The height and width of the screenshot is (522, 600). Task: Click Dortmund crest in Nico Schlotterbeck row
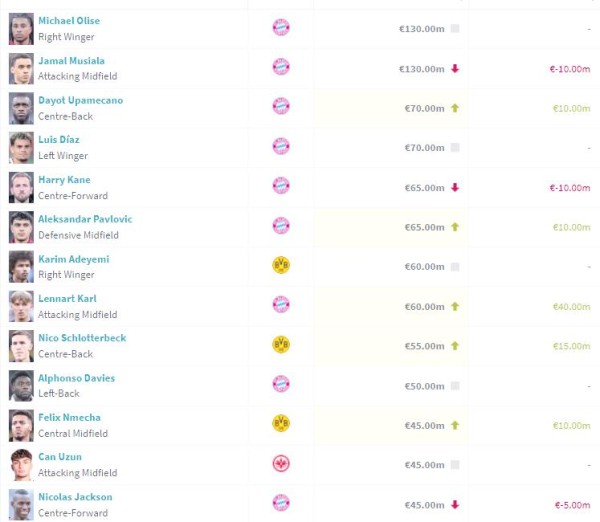[x=281, y=345]
